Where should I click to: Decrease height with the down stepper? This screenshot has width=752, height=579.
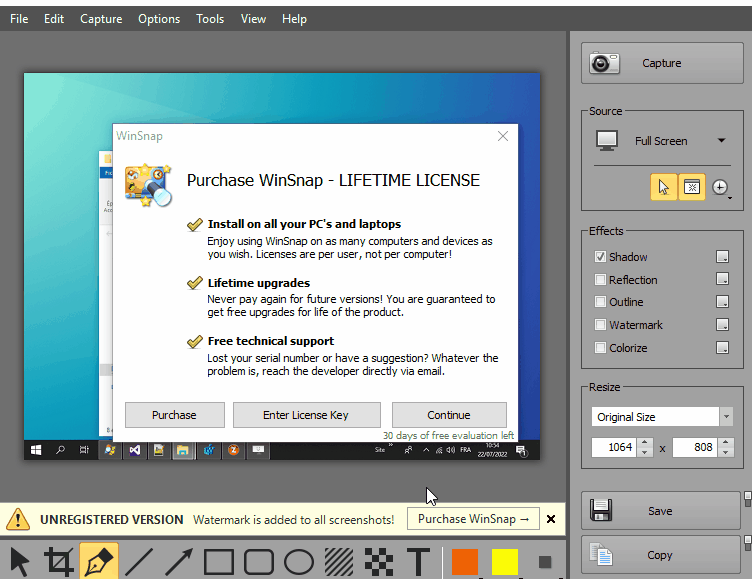(726, 452)
